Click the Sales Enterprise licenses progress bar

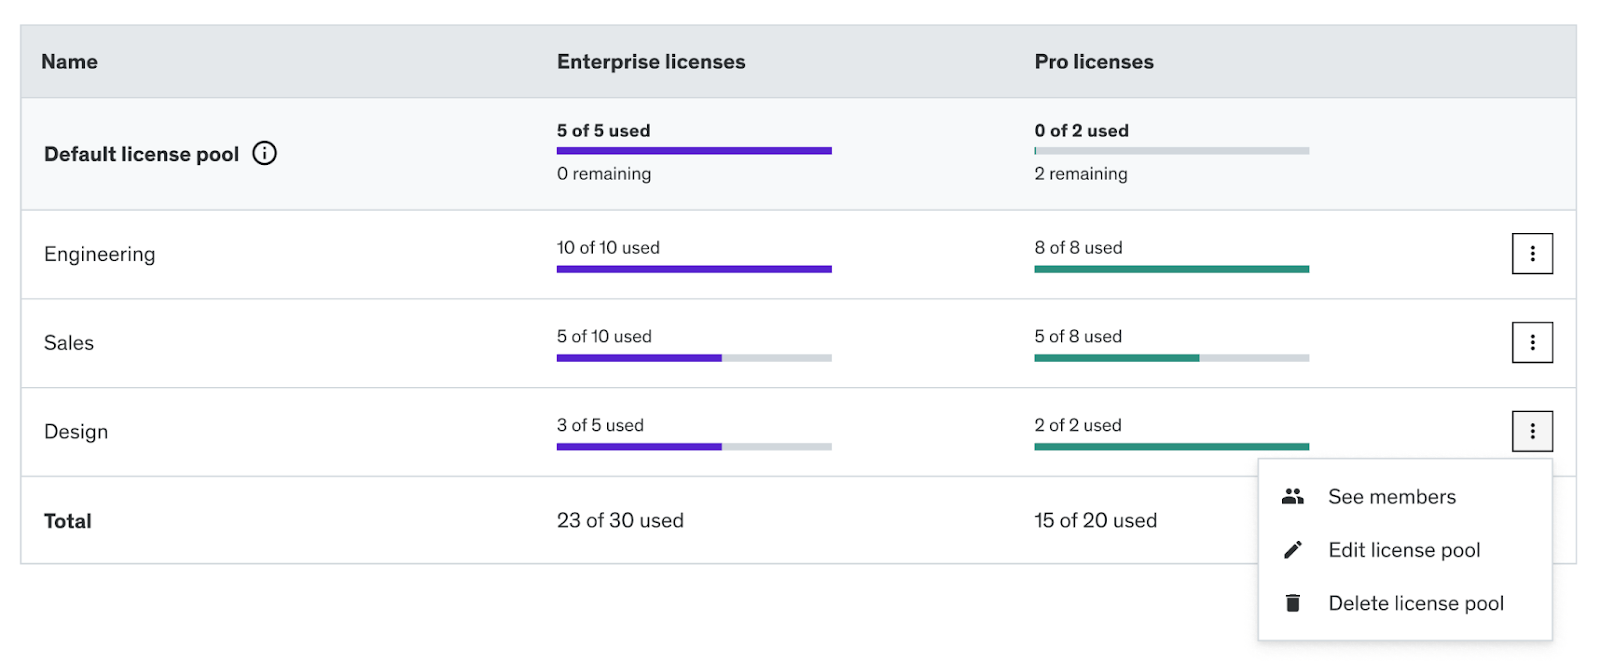click(693, 358)
